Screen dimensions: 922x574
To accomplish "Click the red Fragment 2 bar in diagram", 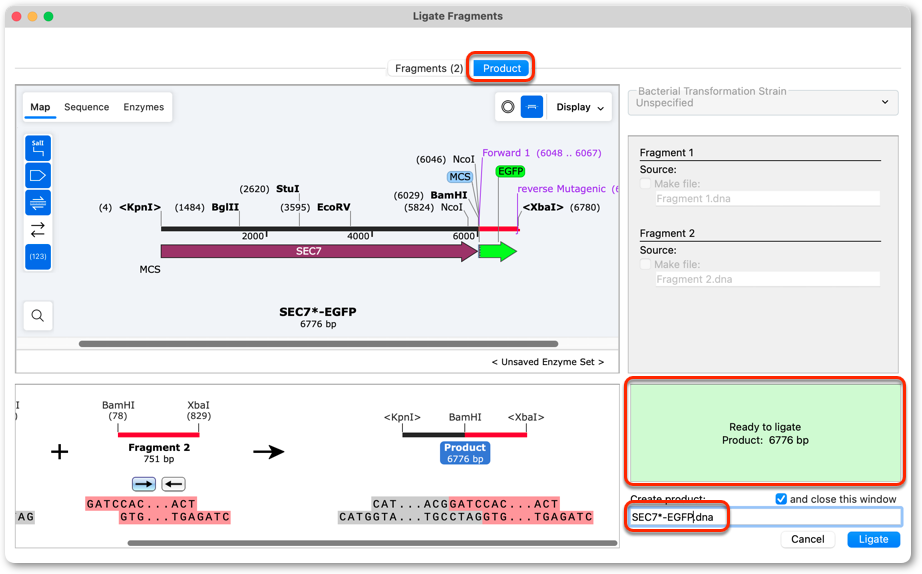I will (x=159, y=435).
